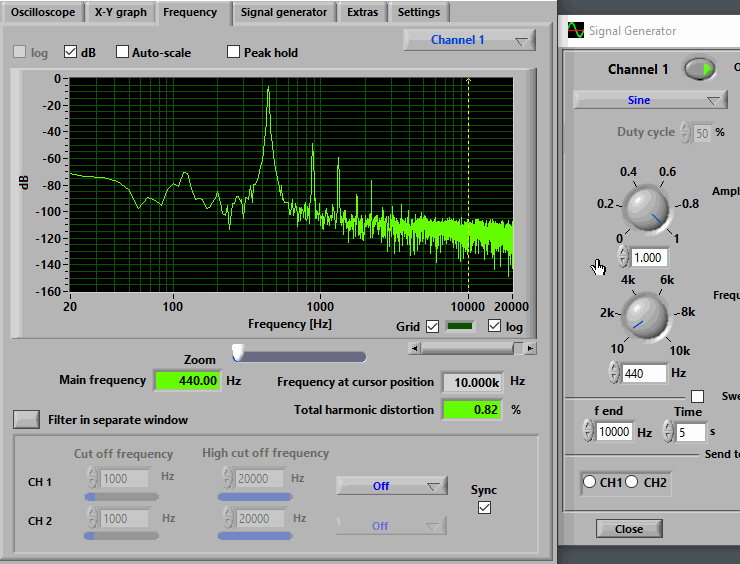Select the CH1 radio button
This screenshot has height=564, width=740.
click(x=589, y=482)
